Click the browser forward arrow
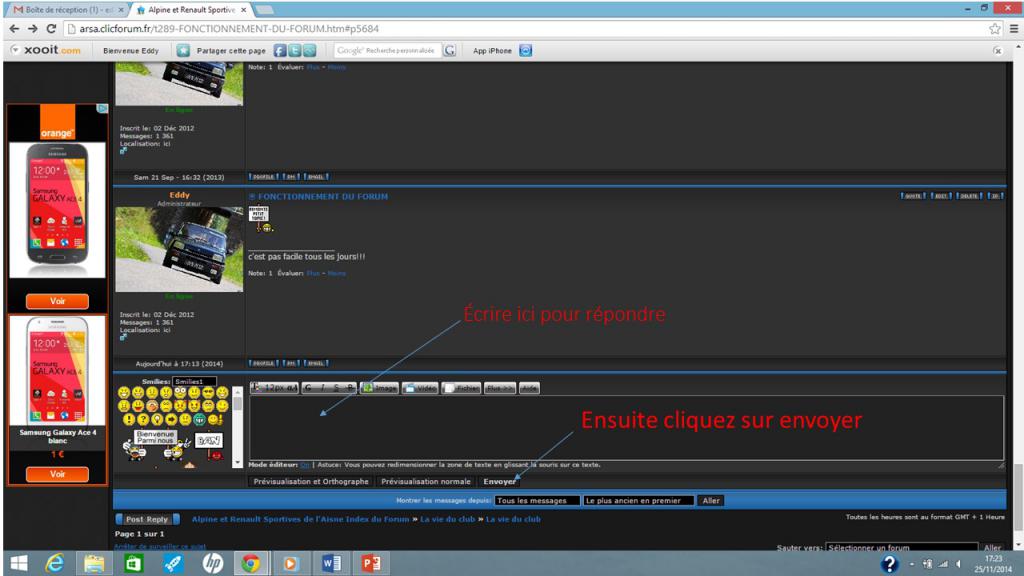The image size is (1024, 576). [33, 29]
